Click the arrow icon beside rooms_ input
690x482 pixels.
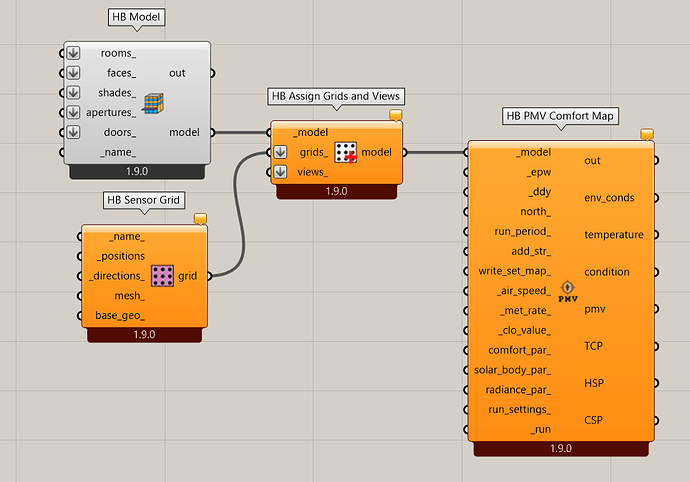73,53
